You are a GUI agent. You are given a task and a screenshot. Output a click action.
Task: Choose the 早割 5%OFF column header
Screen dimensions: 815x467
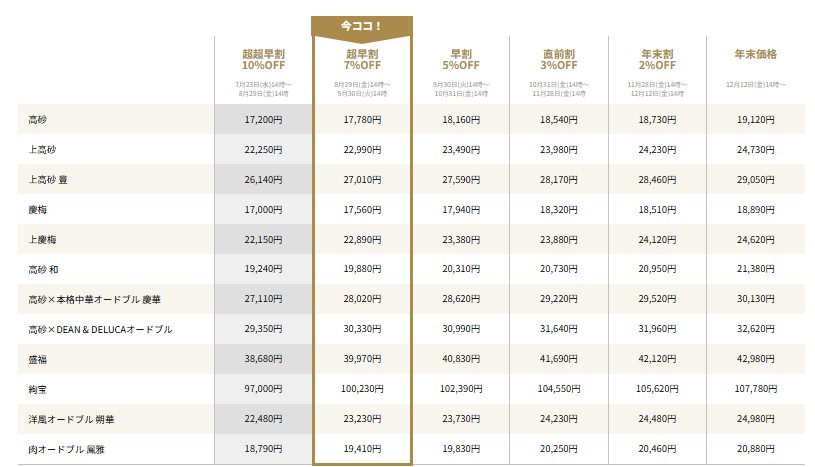pyautogui.click(x=460, y=58)
